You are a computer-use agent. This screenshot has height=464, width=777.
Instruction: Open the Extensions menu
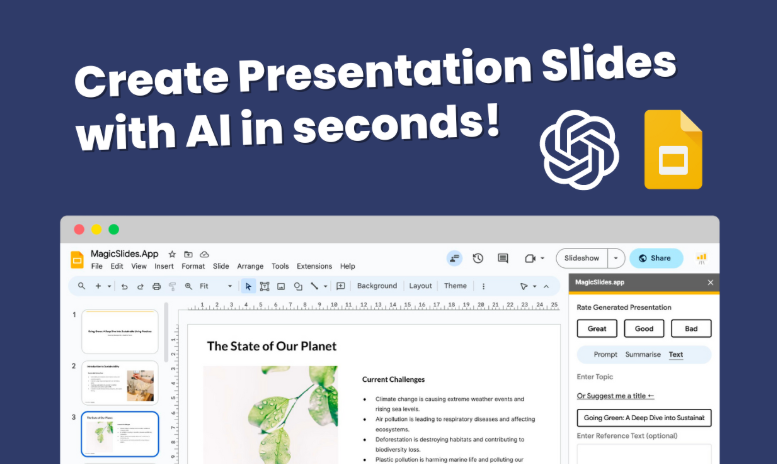[x=314, y=267]
